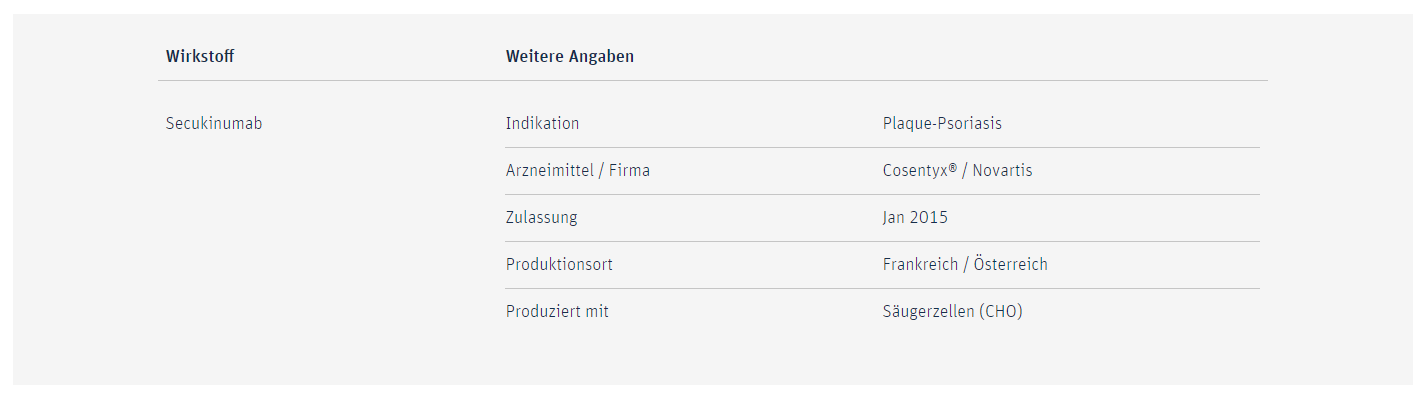Click the Produktionsort row label
This screenshot has height=397, width=1426.
pyautogui.click(x=559, y=265)
